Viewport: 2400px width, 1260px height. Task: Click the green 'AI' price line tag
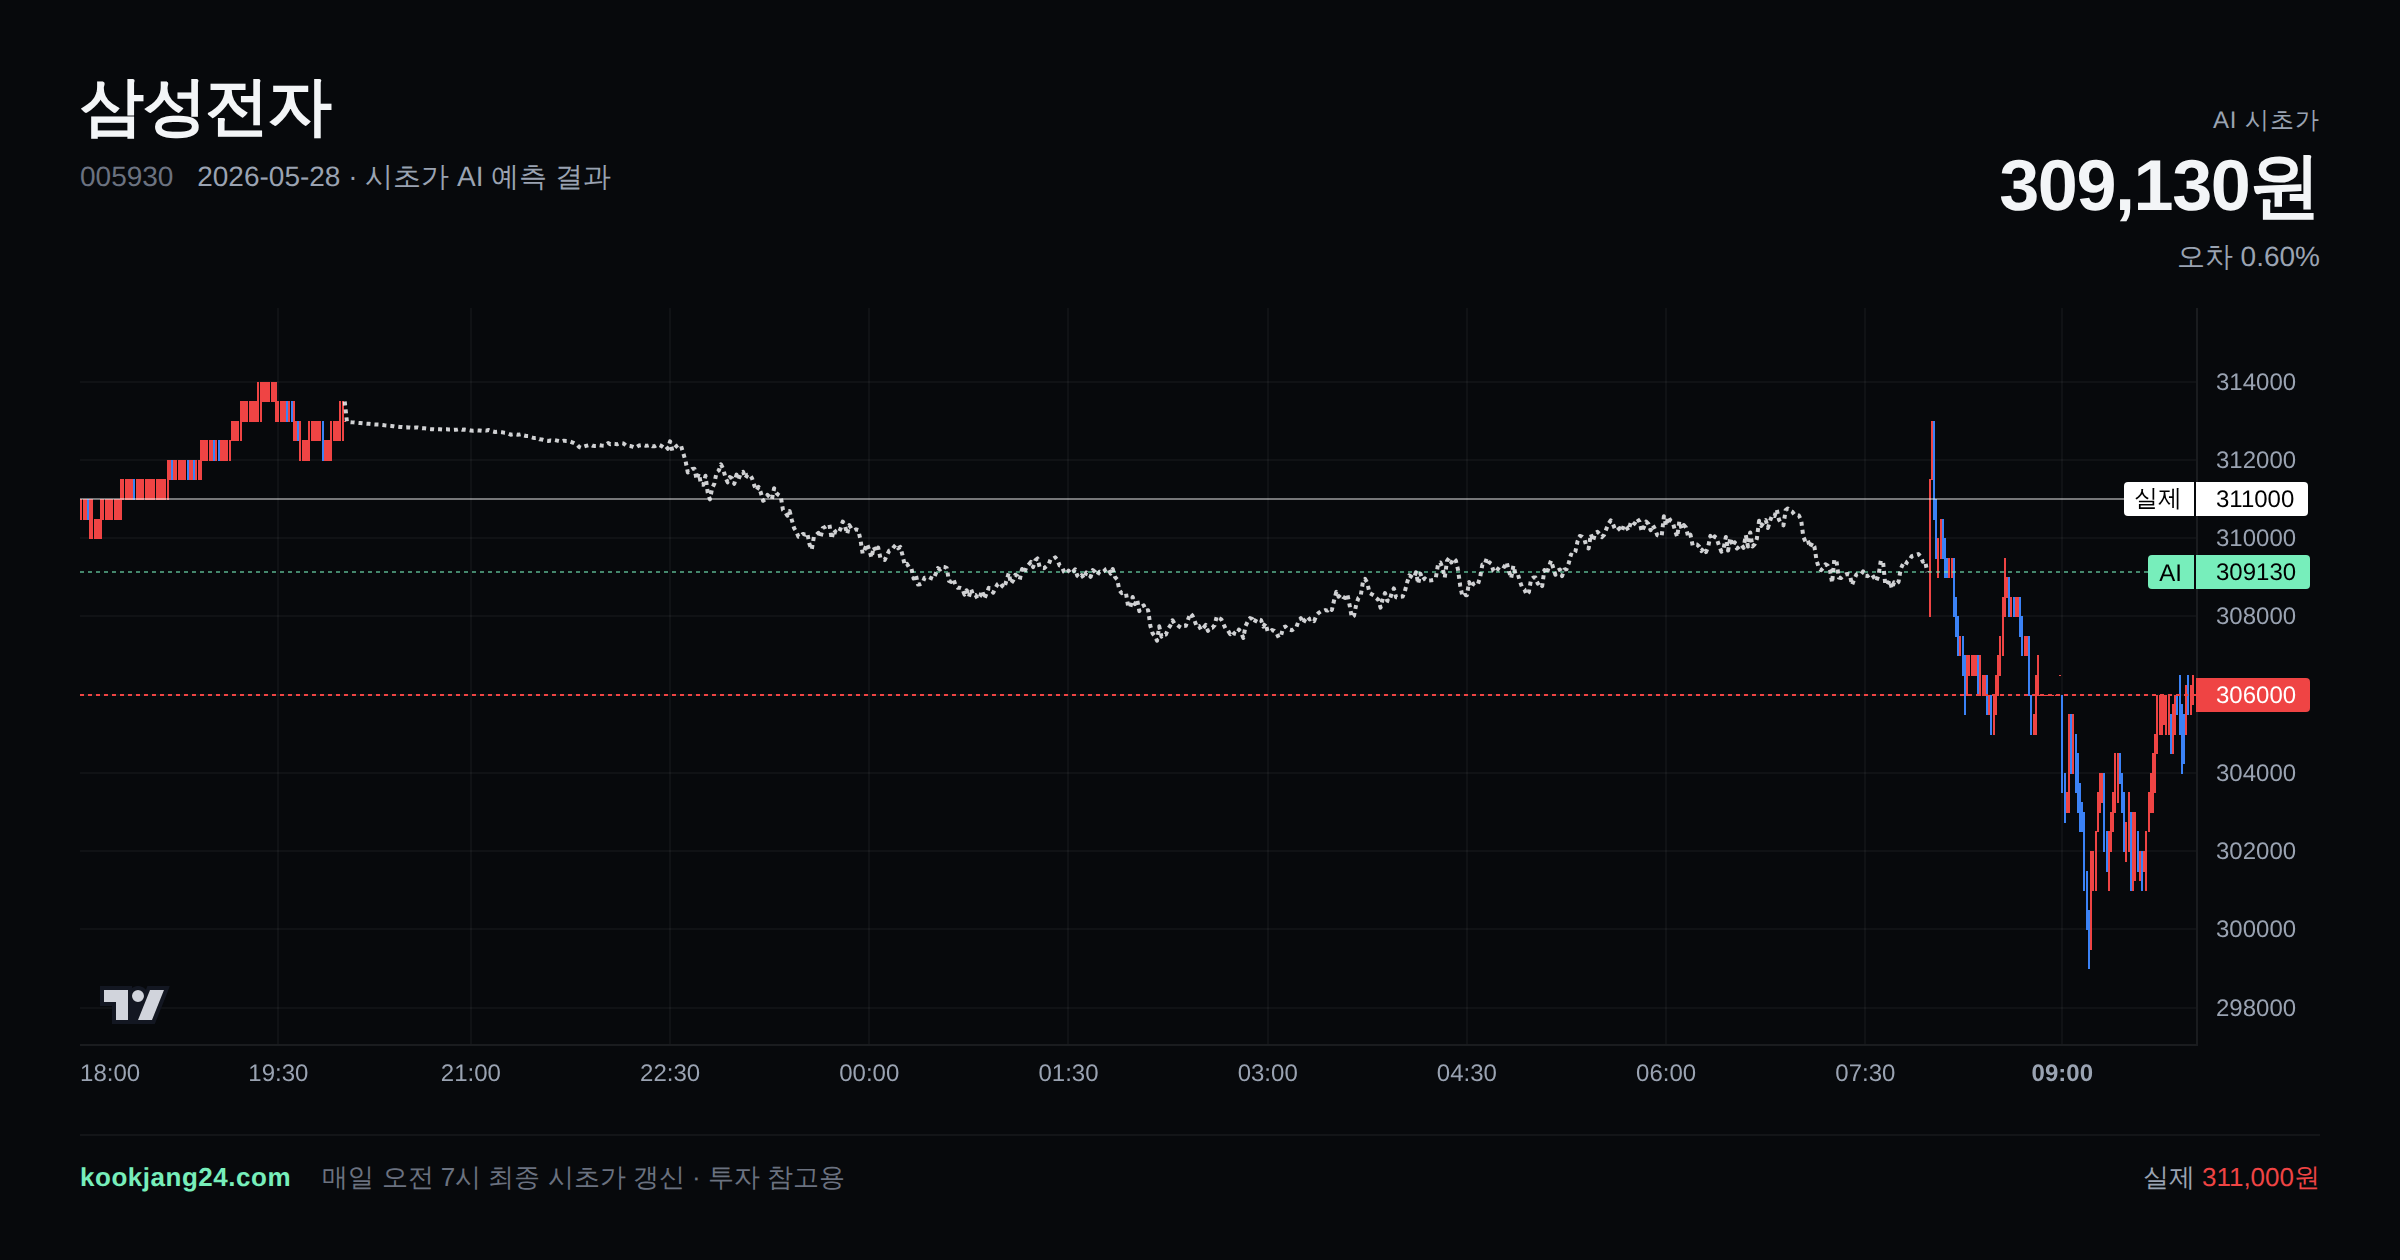[x=2171, y=572]
